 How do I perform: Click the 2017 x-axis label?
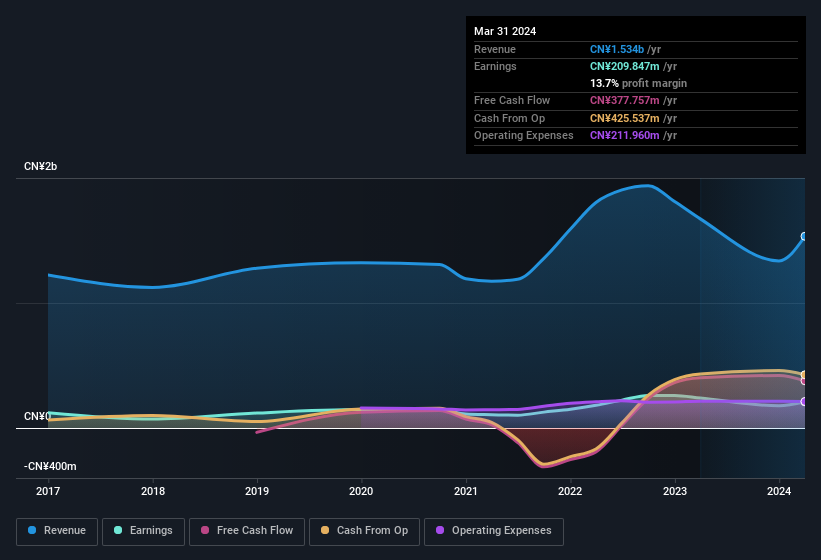click(48, 491)
